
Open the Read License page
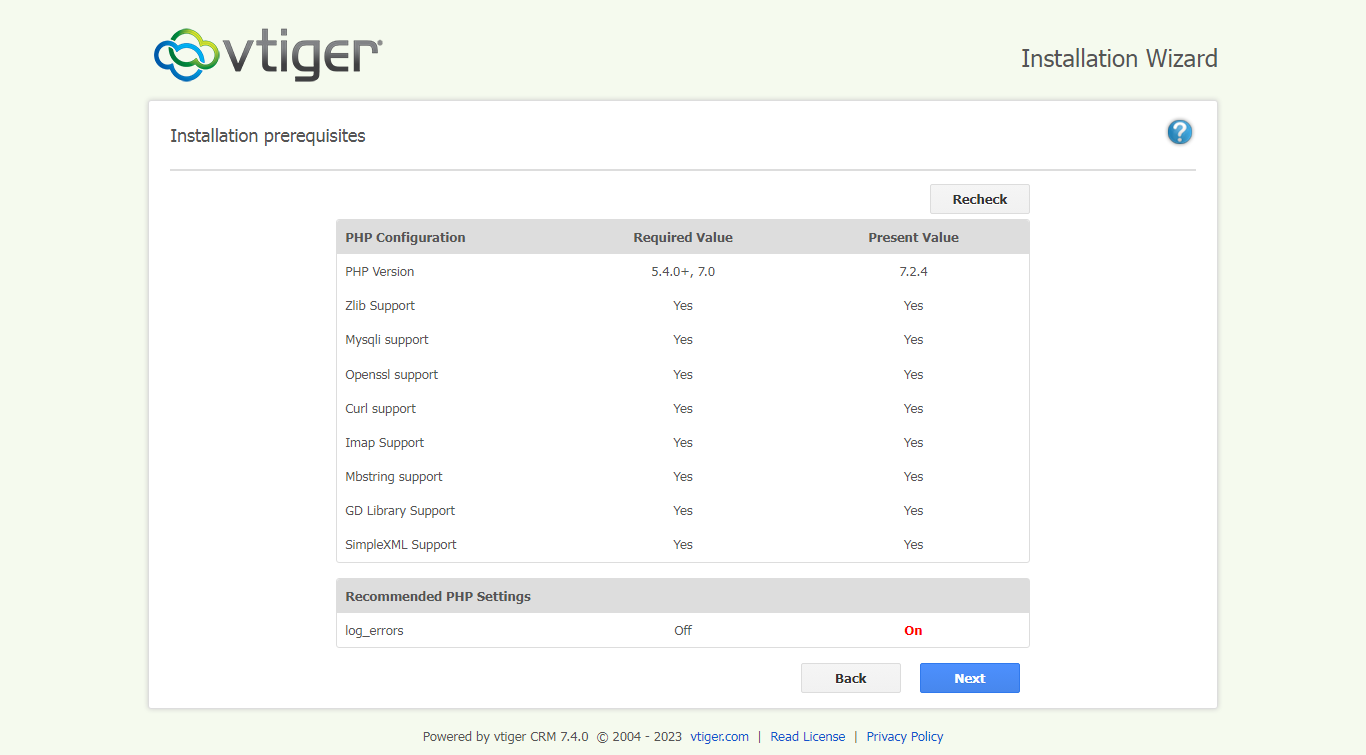pos(807,736)
